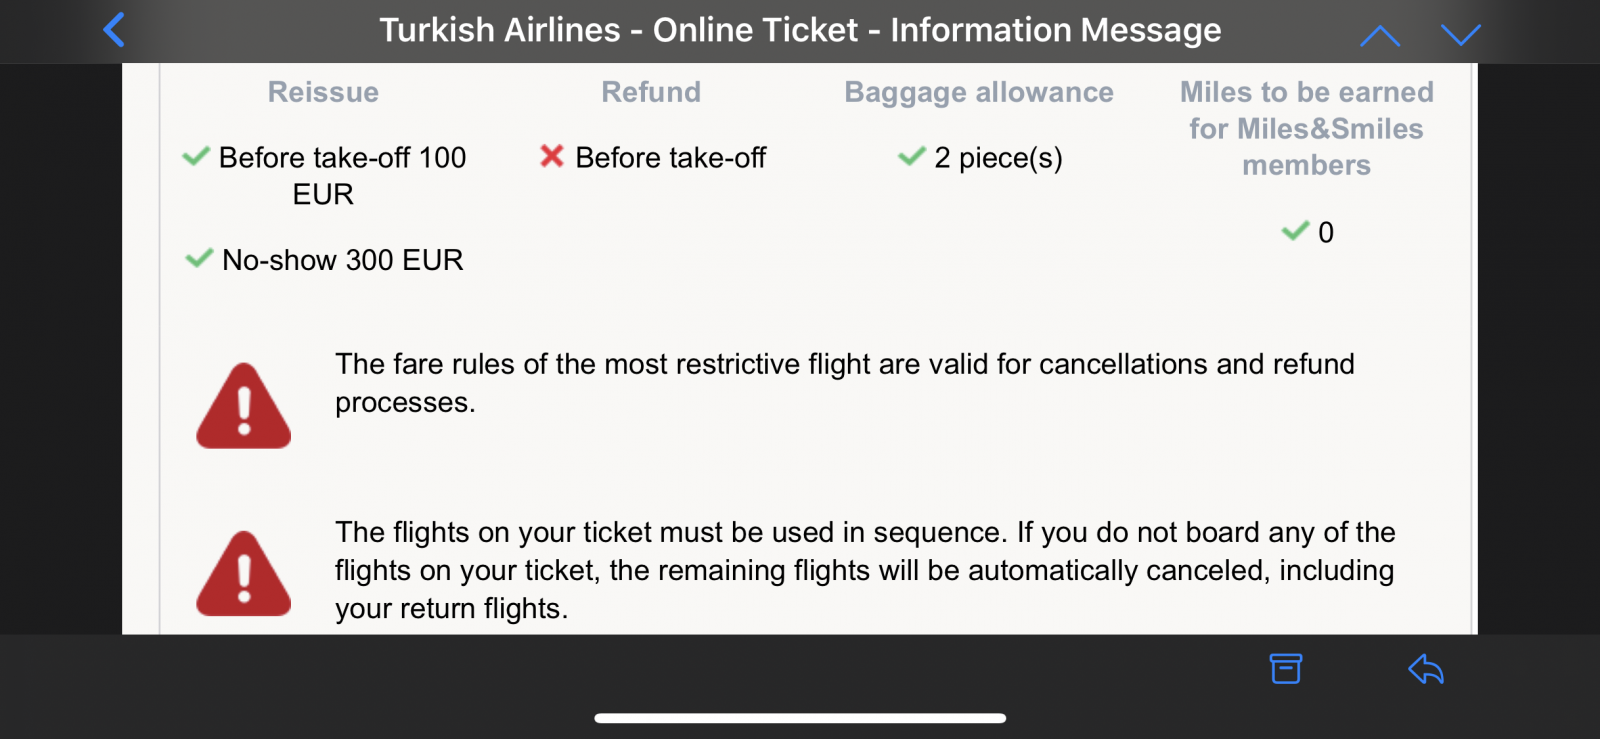Tap green check beside 2 piece(s)

pyautogui.click(x=911, y=156)
